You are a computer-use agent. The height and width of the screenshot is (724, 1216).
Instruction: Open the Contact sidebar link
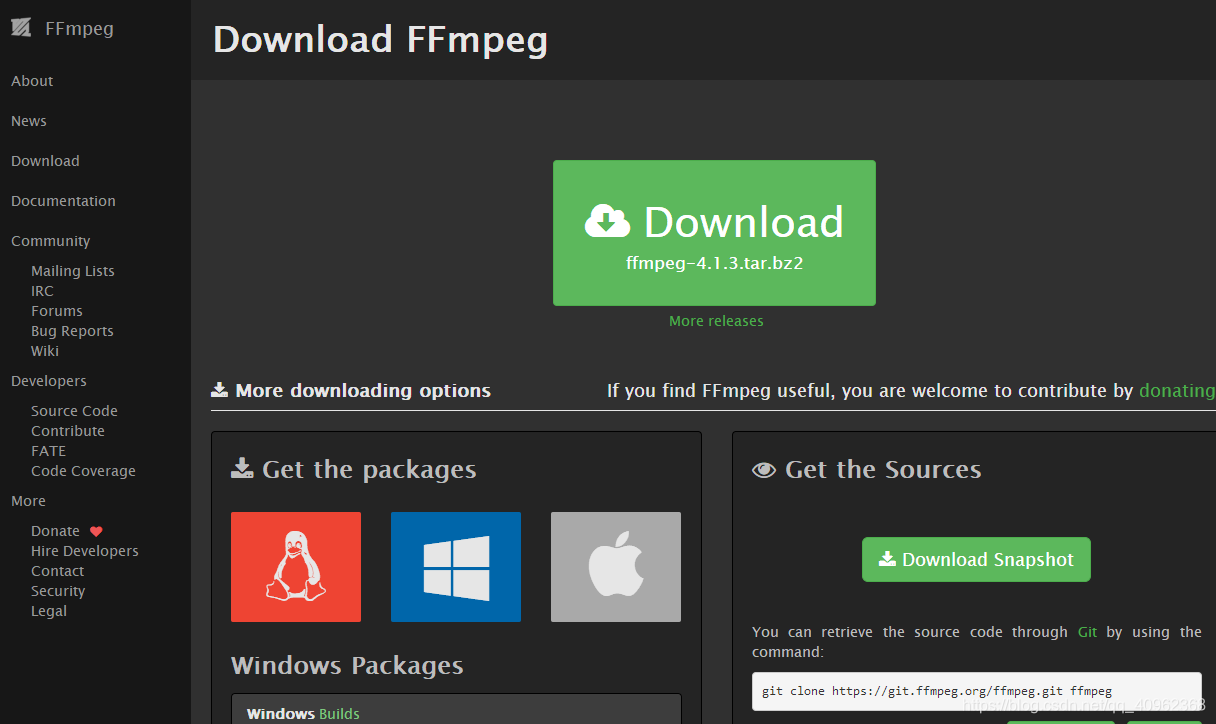coord(57,571)
